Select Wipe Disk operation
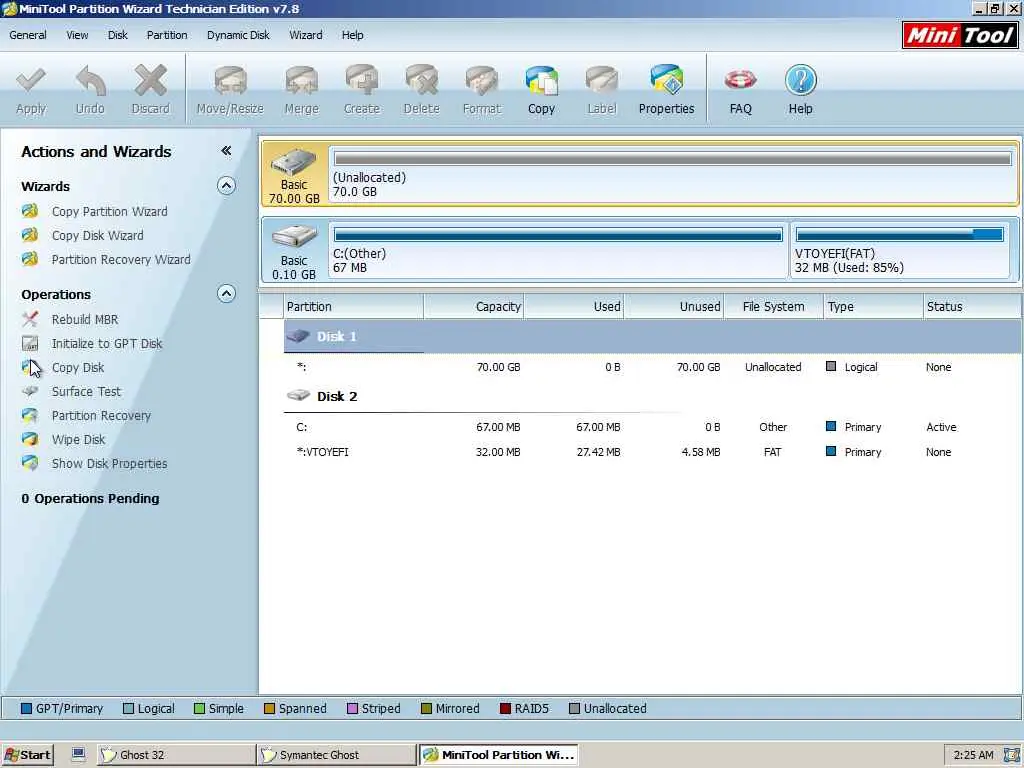The image size is (1024, 768). 78,440
